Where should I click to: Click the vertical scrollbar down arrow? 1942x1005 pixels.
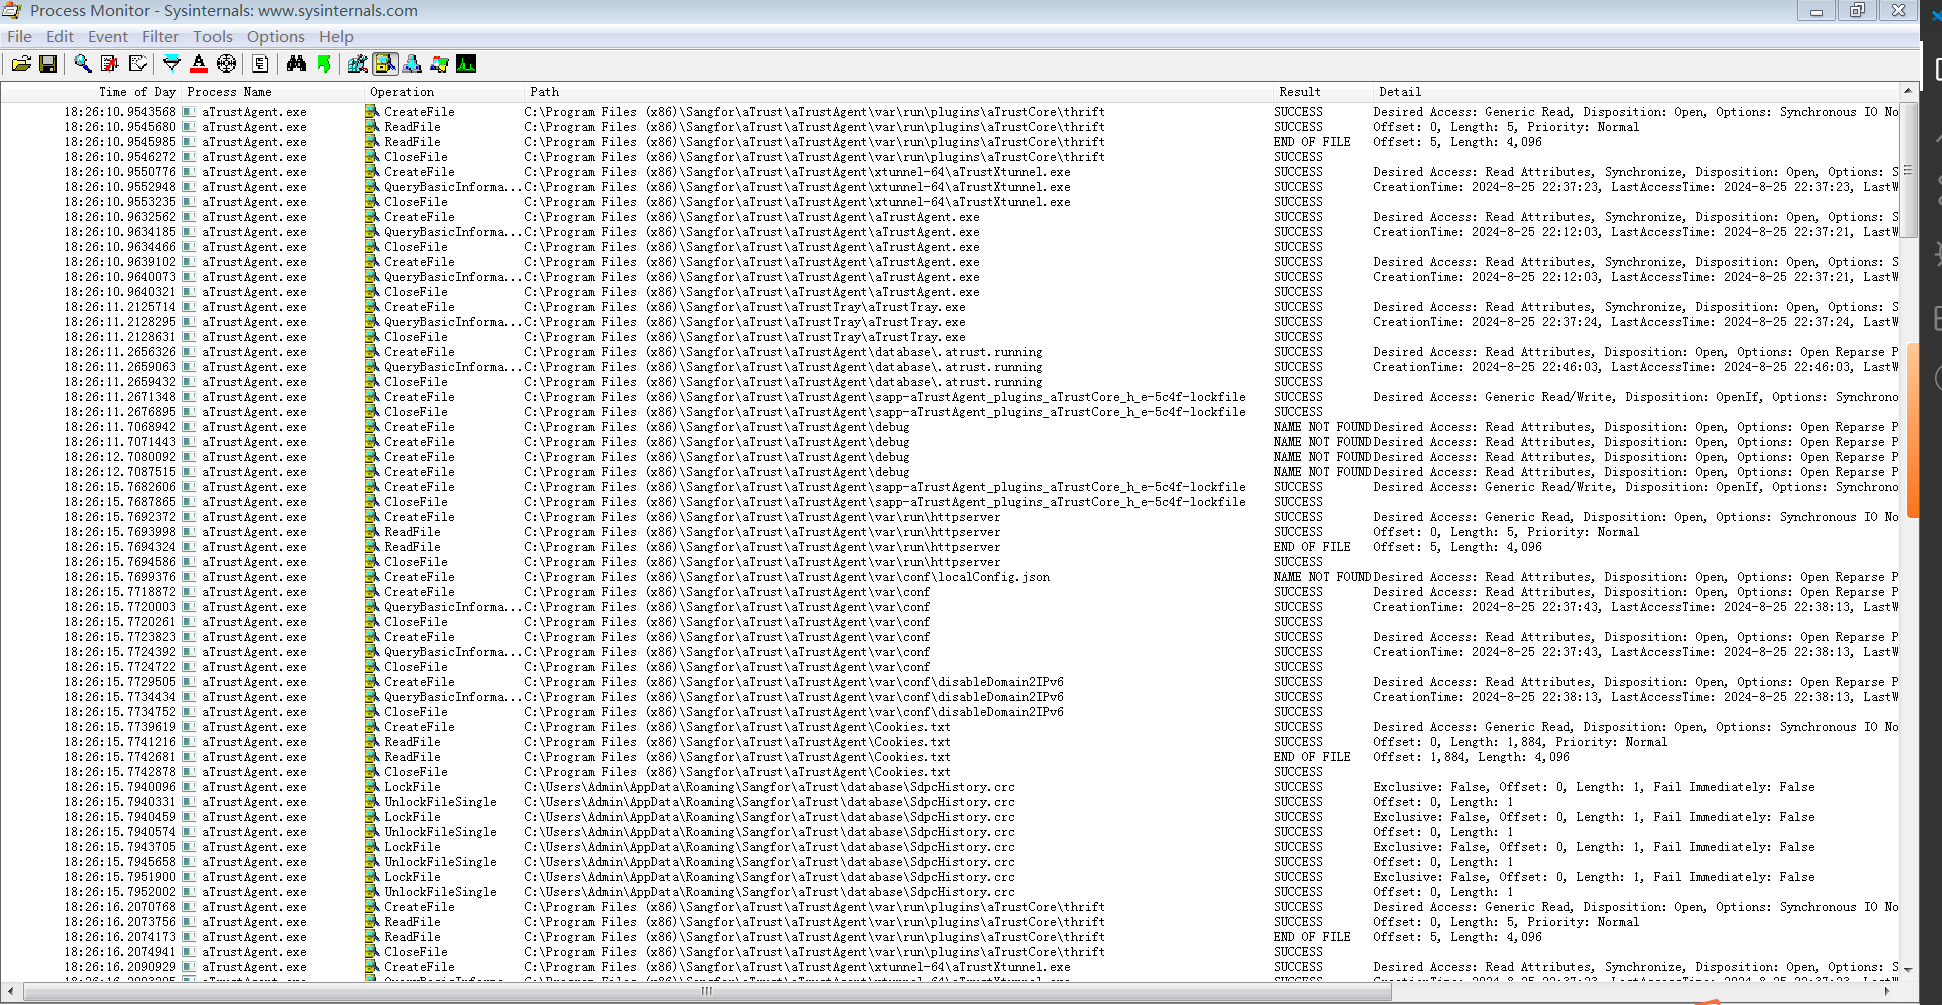(x=1908, y=969)
